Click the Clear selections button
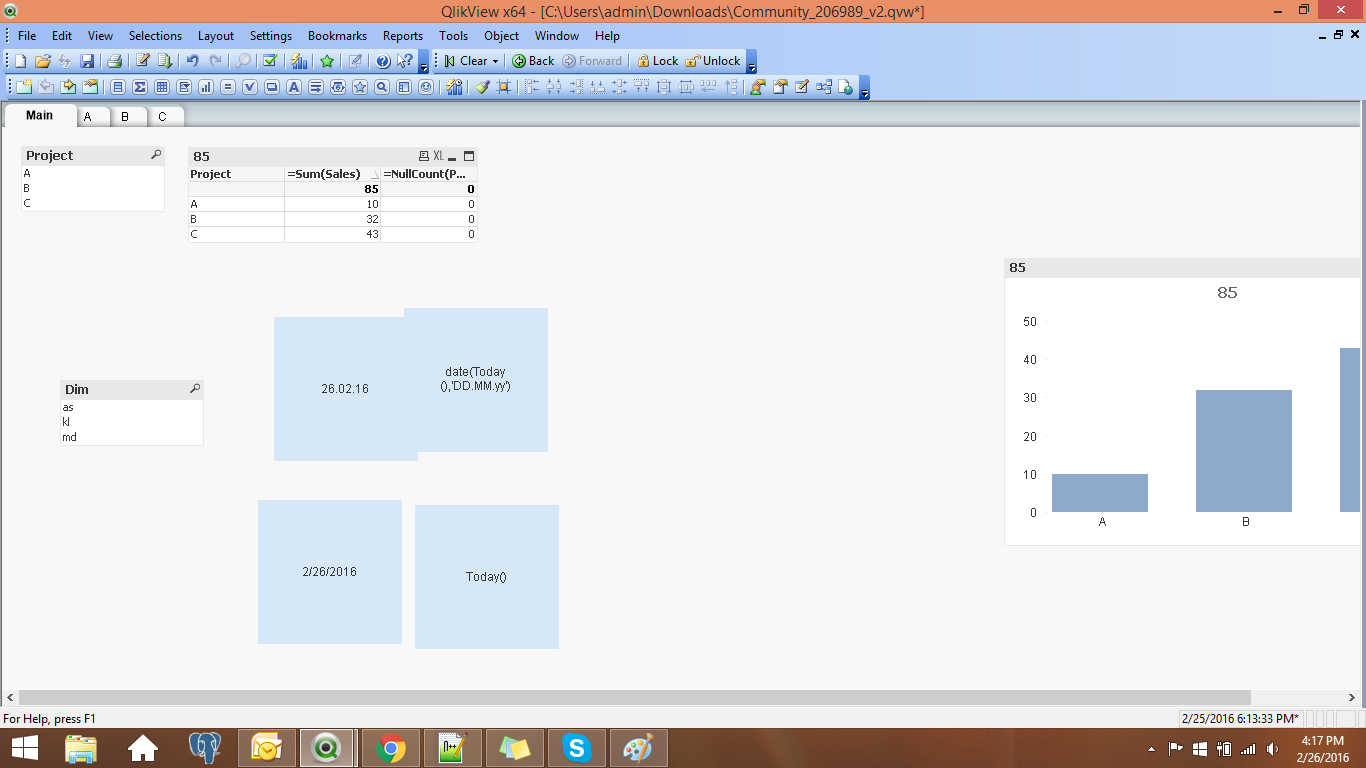 tap(466, 61)
